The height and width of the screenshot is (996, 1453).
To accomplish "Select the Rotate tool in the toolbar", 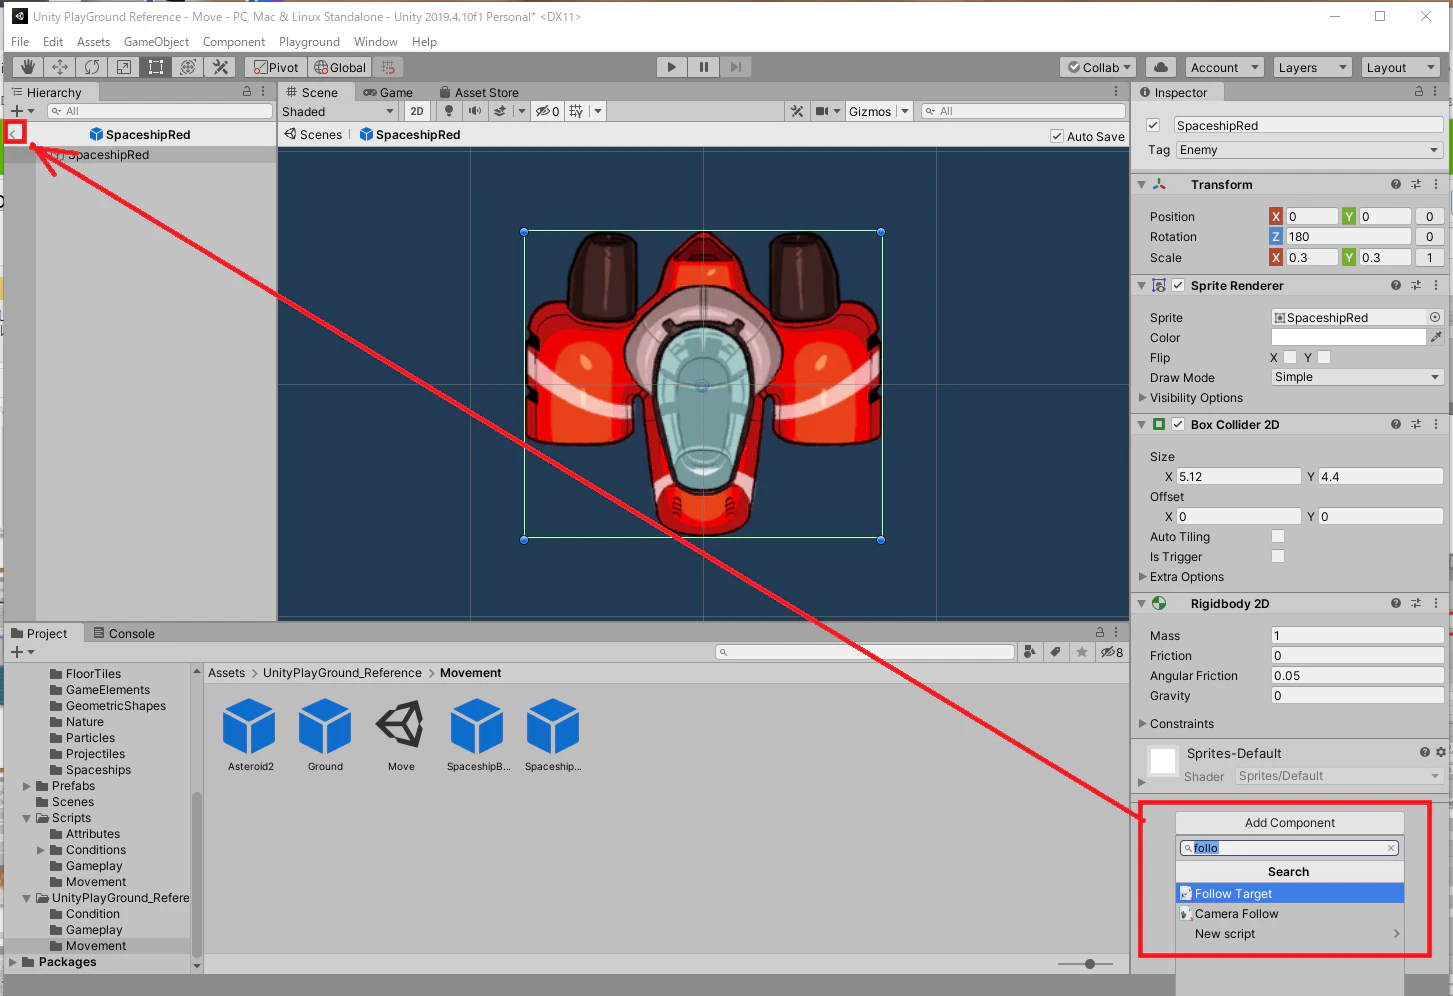I will click(x=92, y=67).
